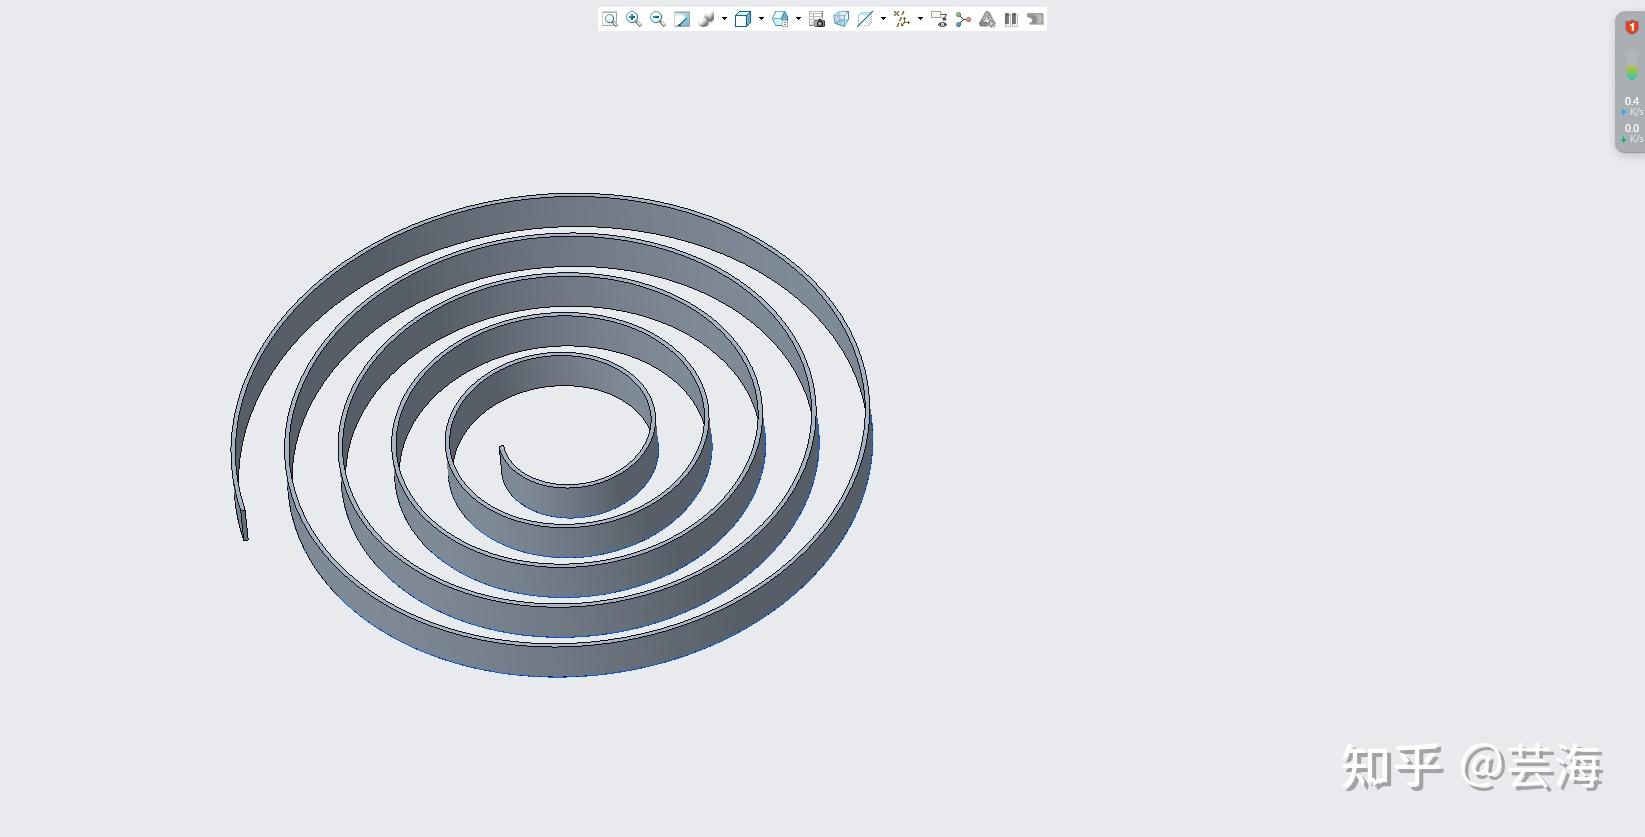Click the pause simulation bars icon
The width and height of the screenshot is (1645, 837).
[x=1011, y=19]
